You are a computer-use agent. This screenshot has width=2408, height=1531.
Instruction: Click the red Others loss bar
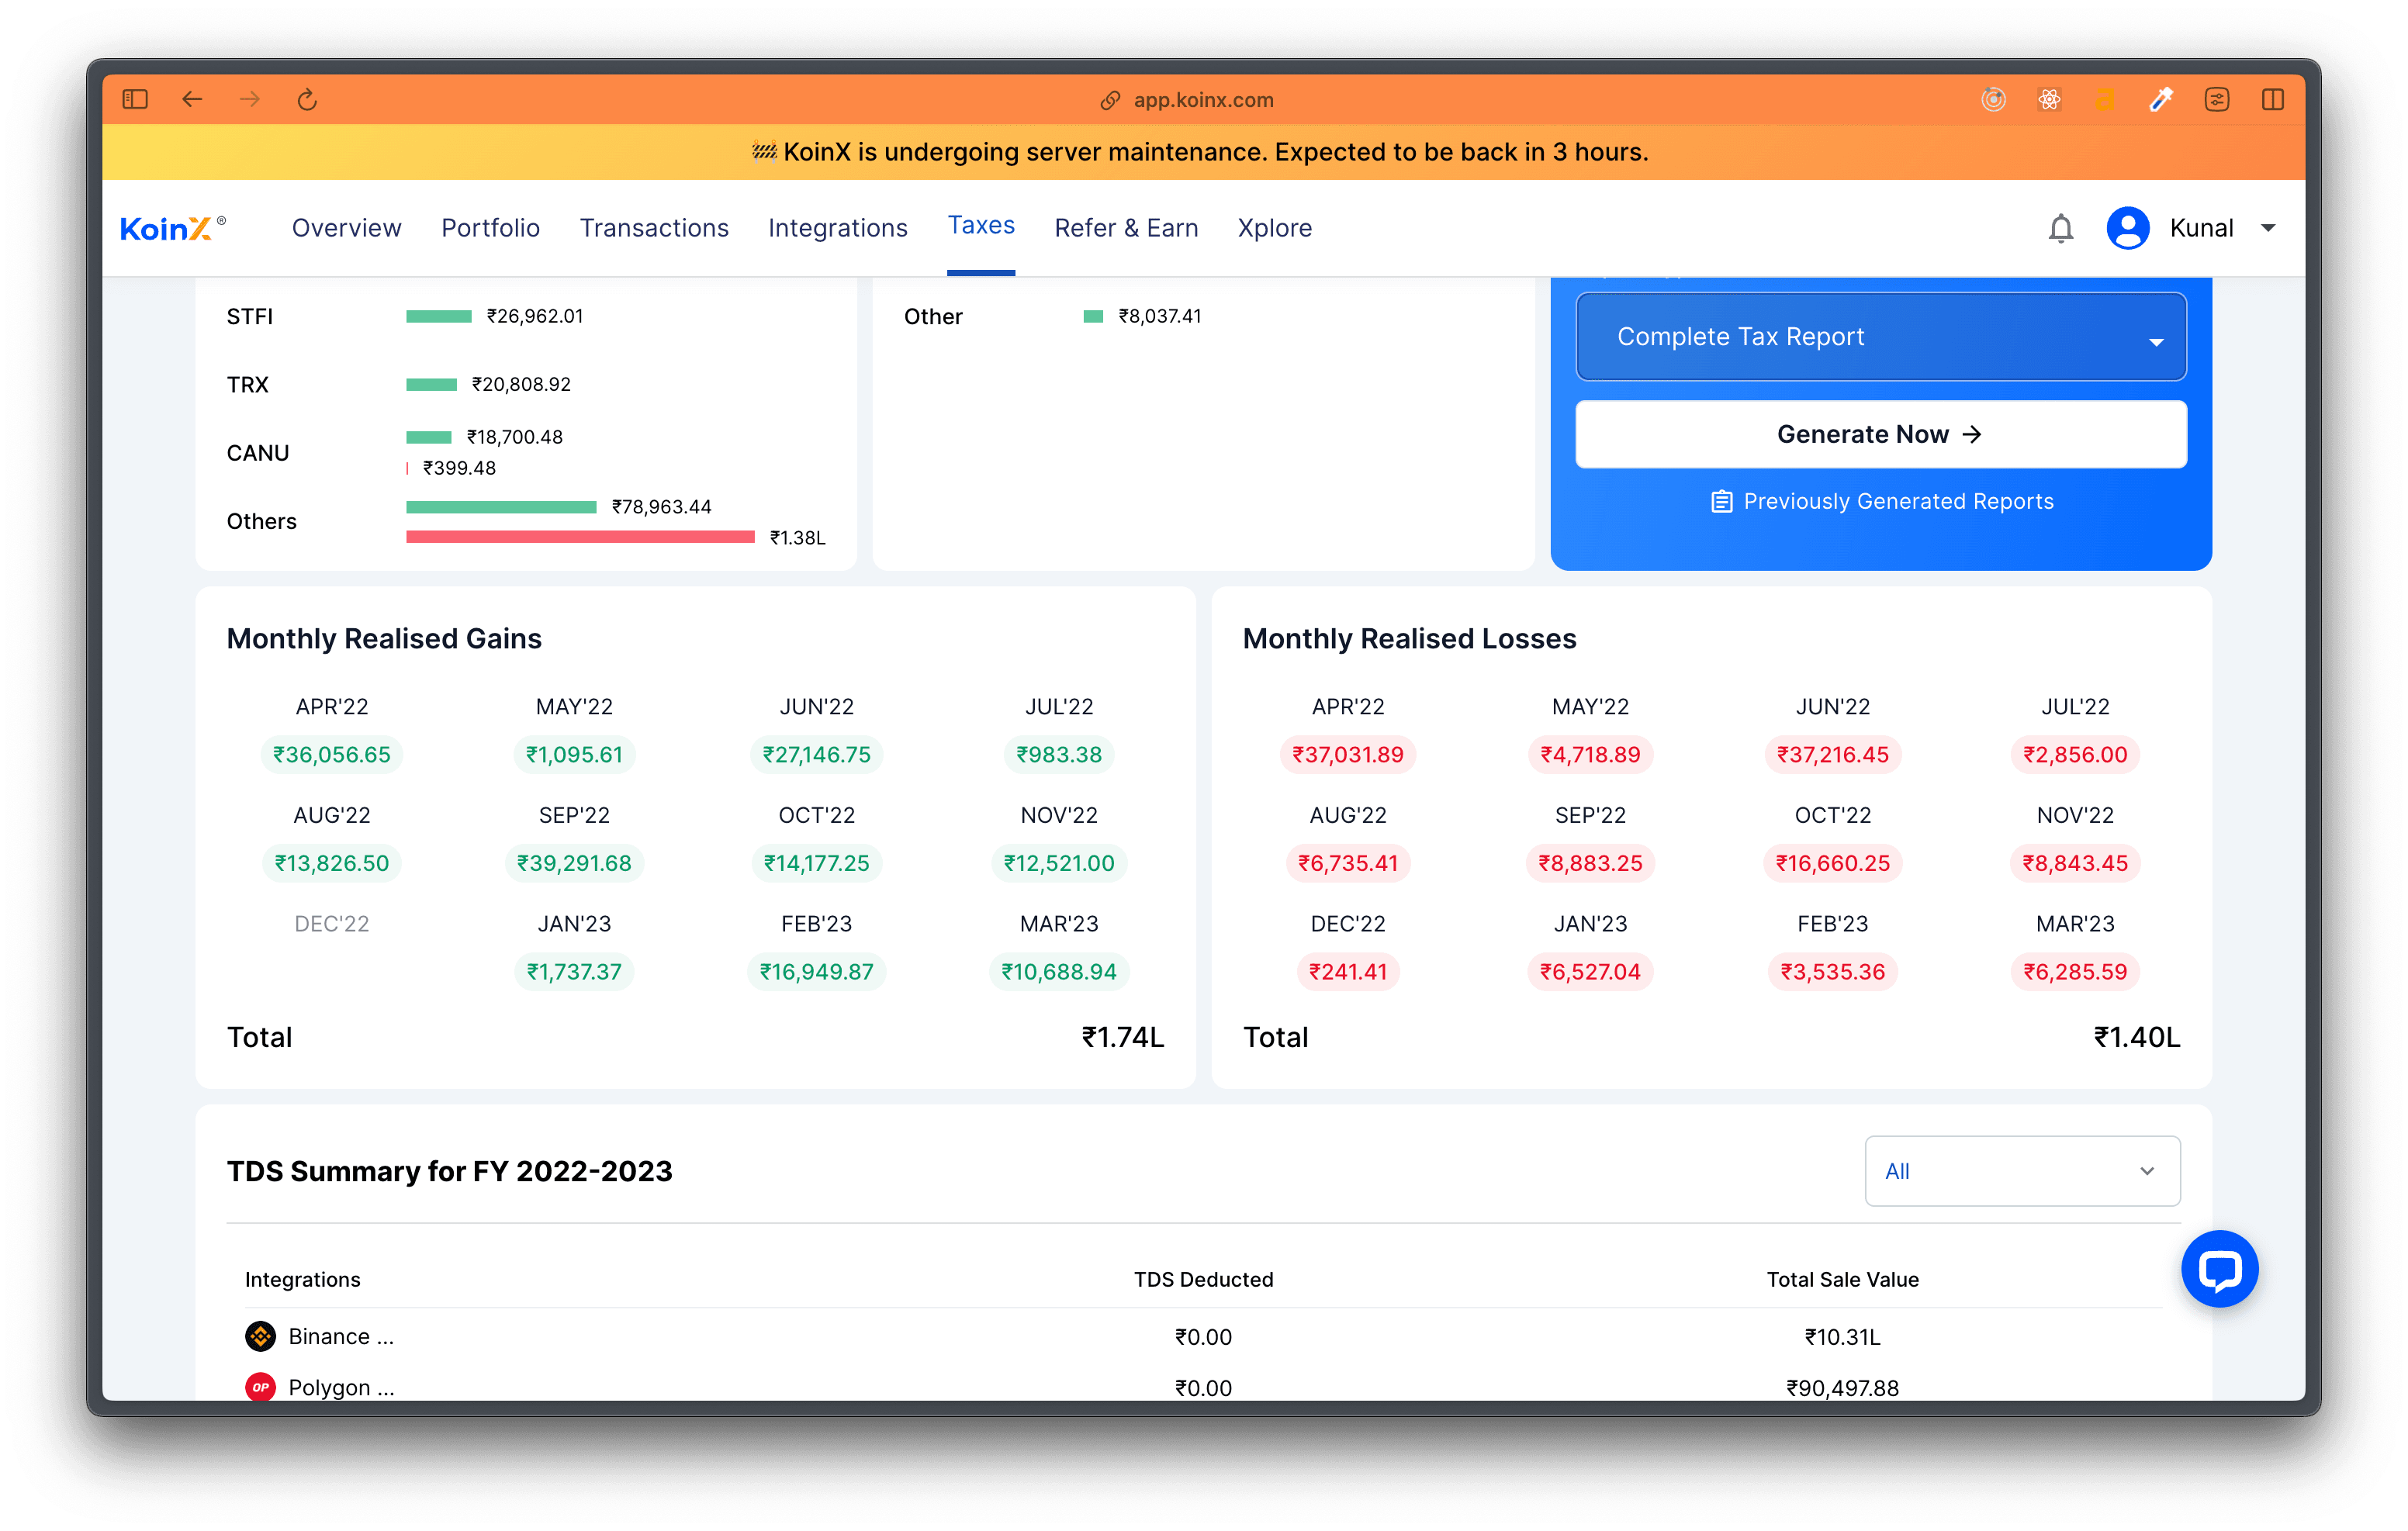pyautogui.click(x=580, y=538)
